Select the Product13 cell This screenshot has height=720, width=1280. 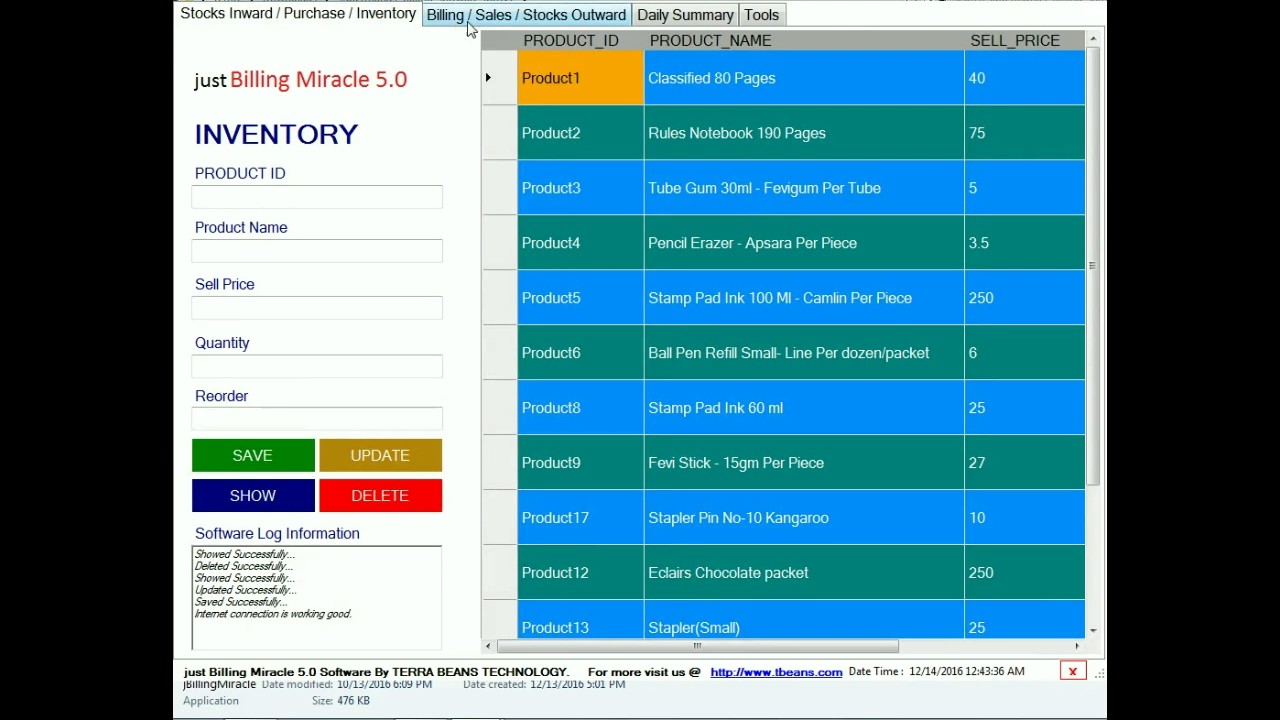click(580, 620)
